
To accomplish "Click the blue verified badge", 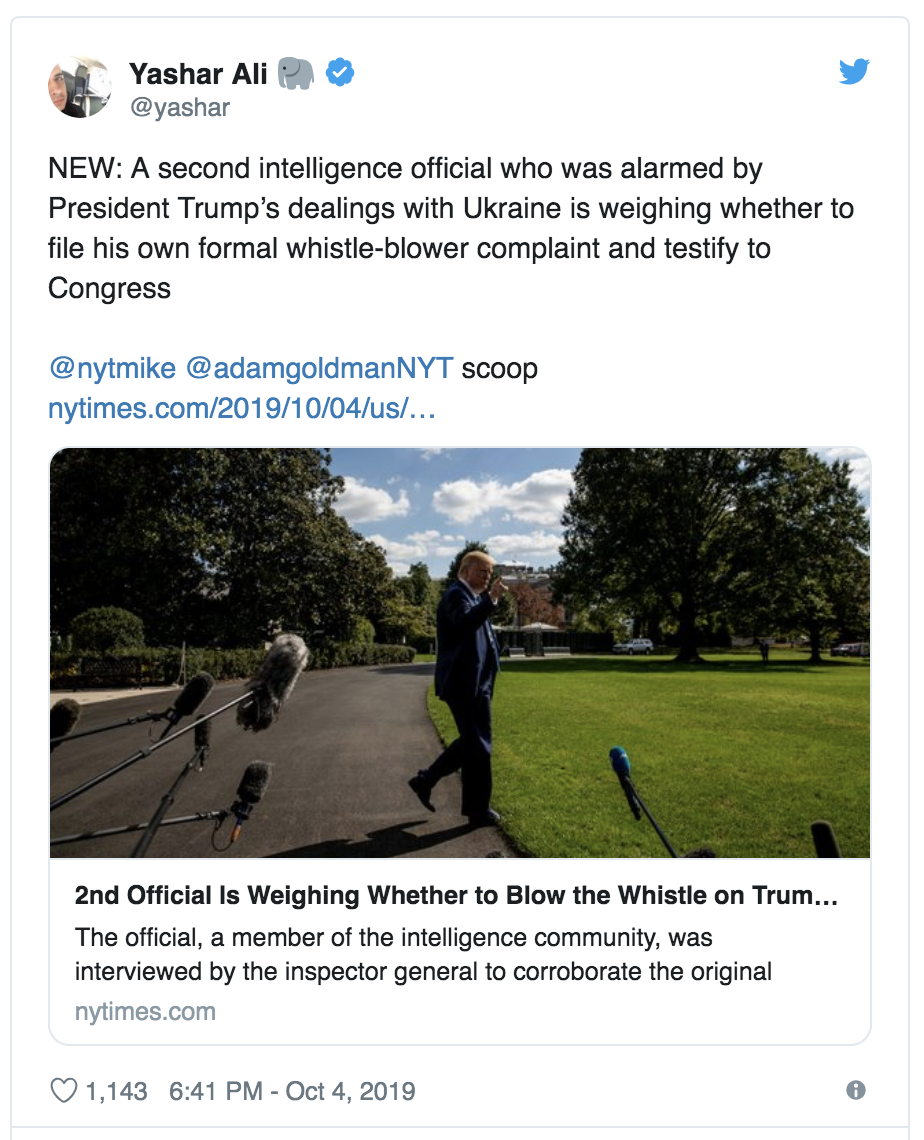I will point(341,72).
